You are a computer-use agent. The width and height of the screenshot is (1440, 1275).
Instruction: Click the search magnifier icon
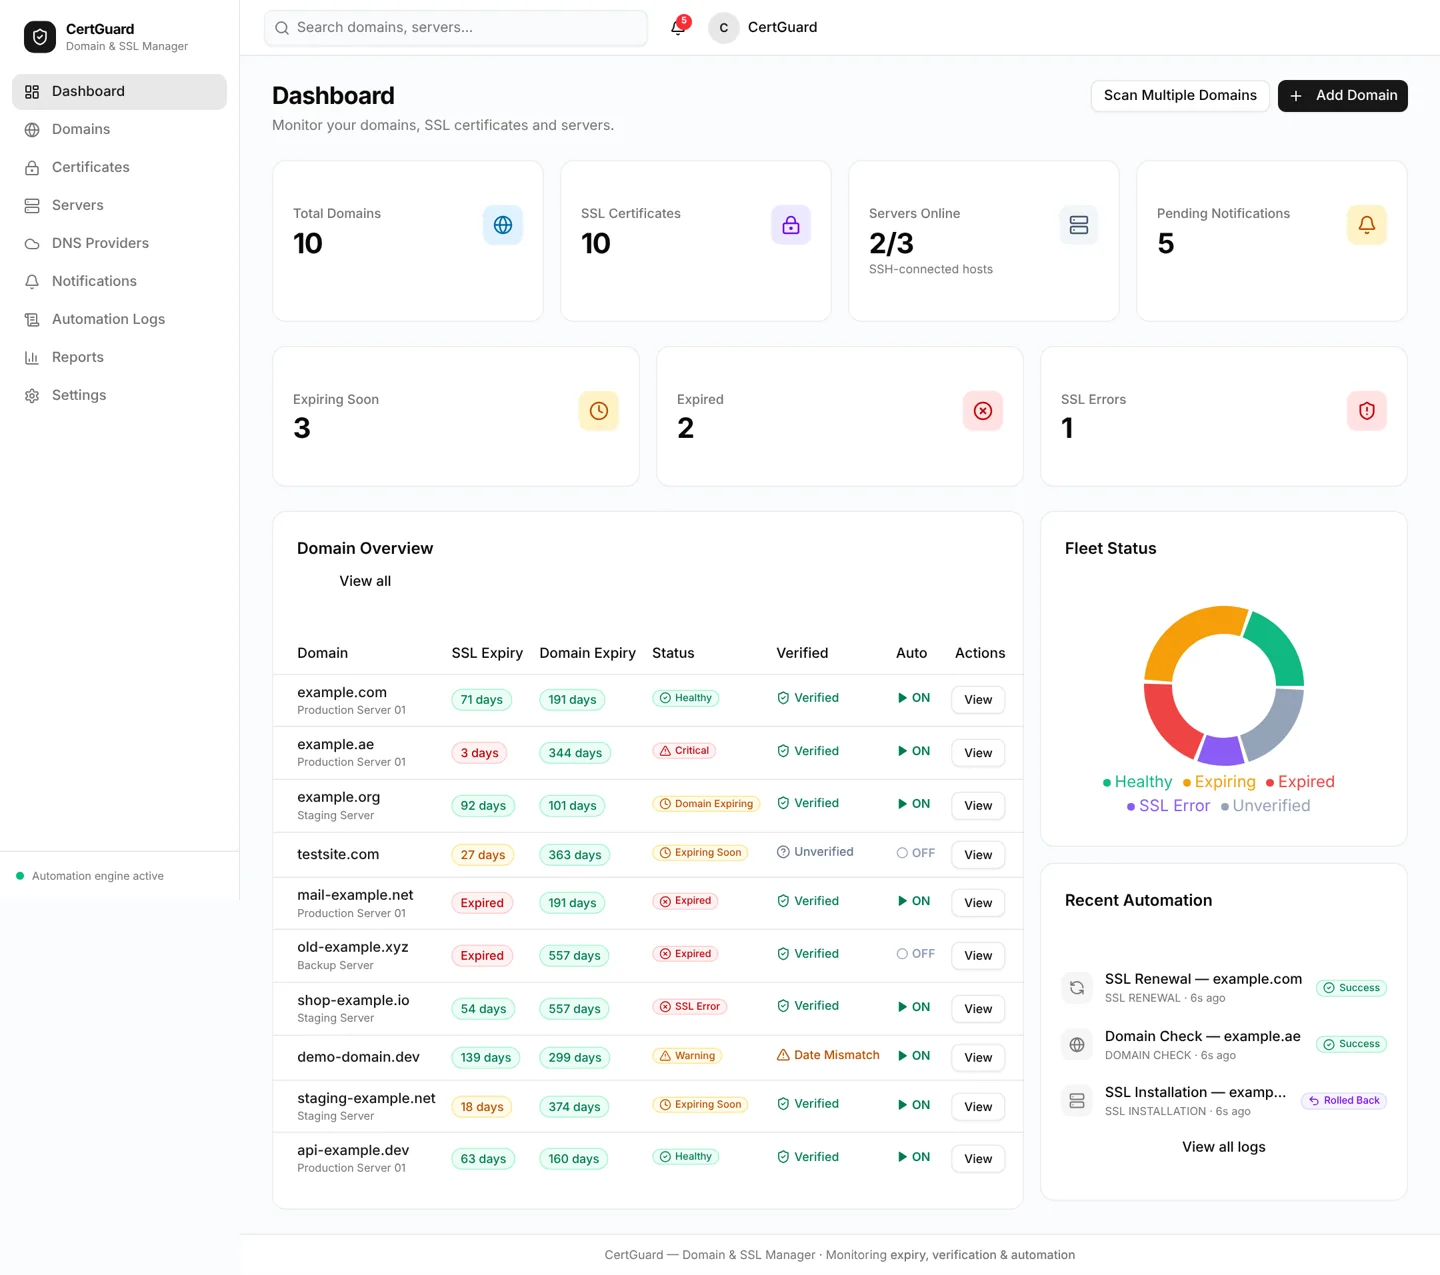[x=282, y=28]
